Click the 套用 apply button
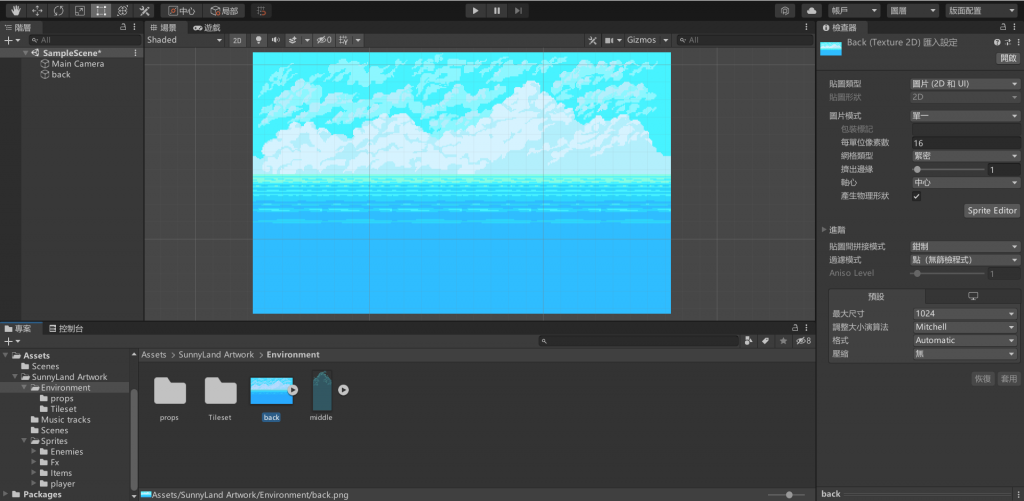The image size is (1024, 501). [x=1009, y=379]
